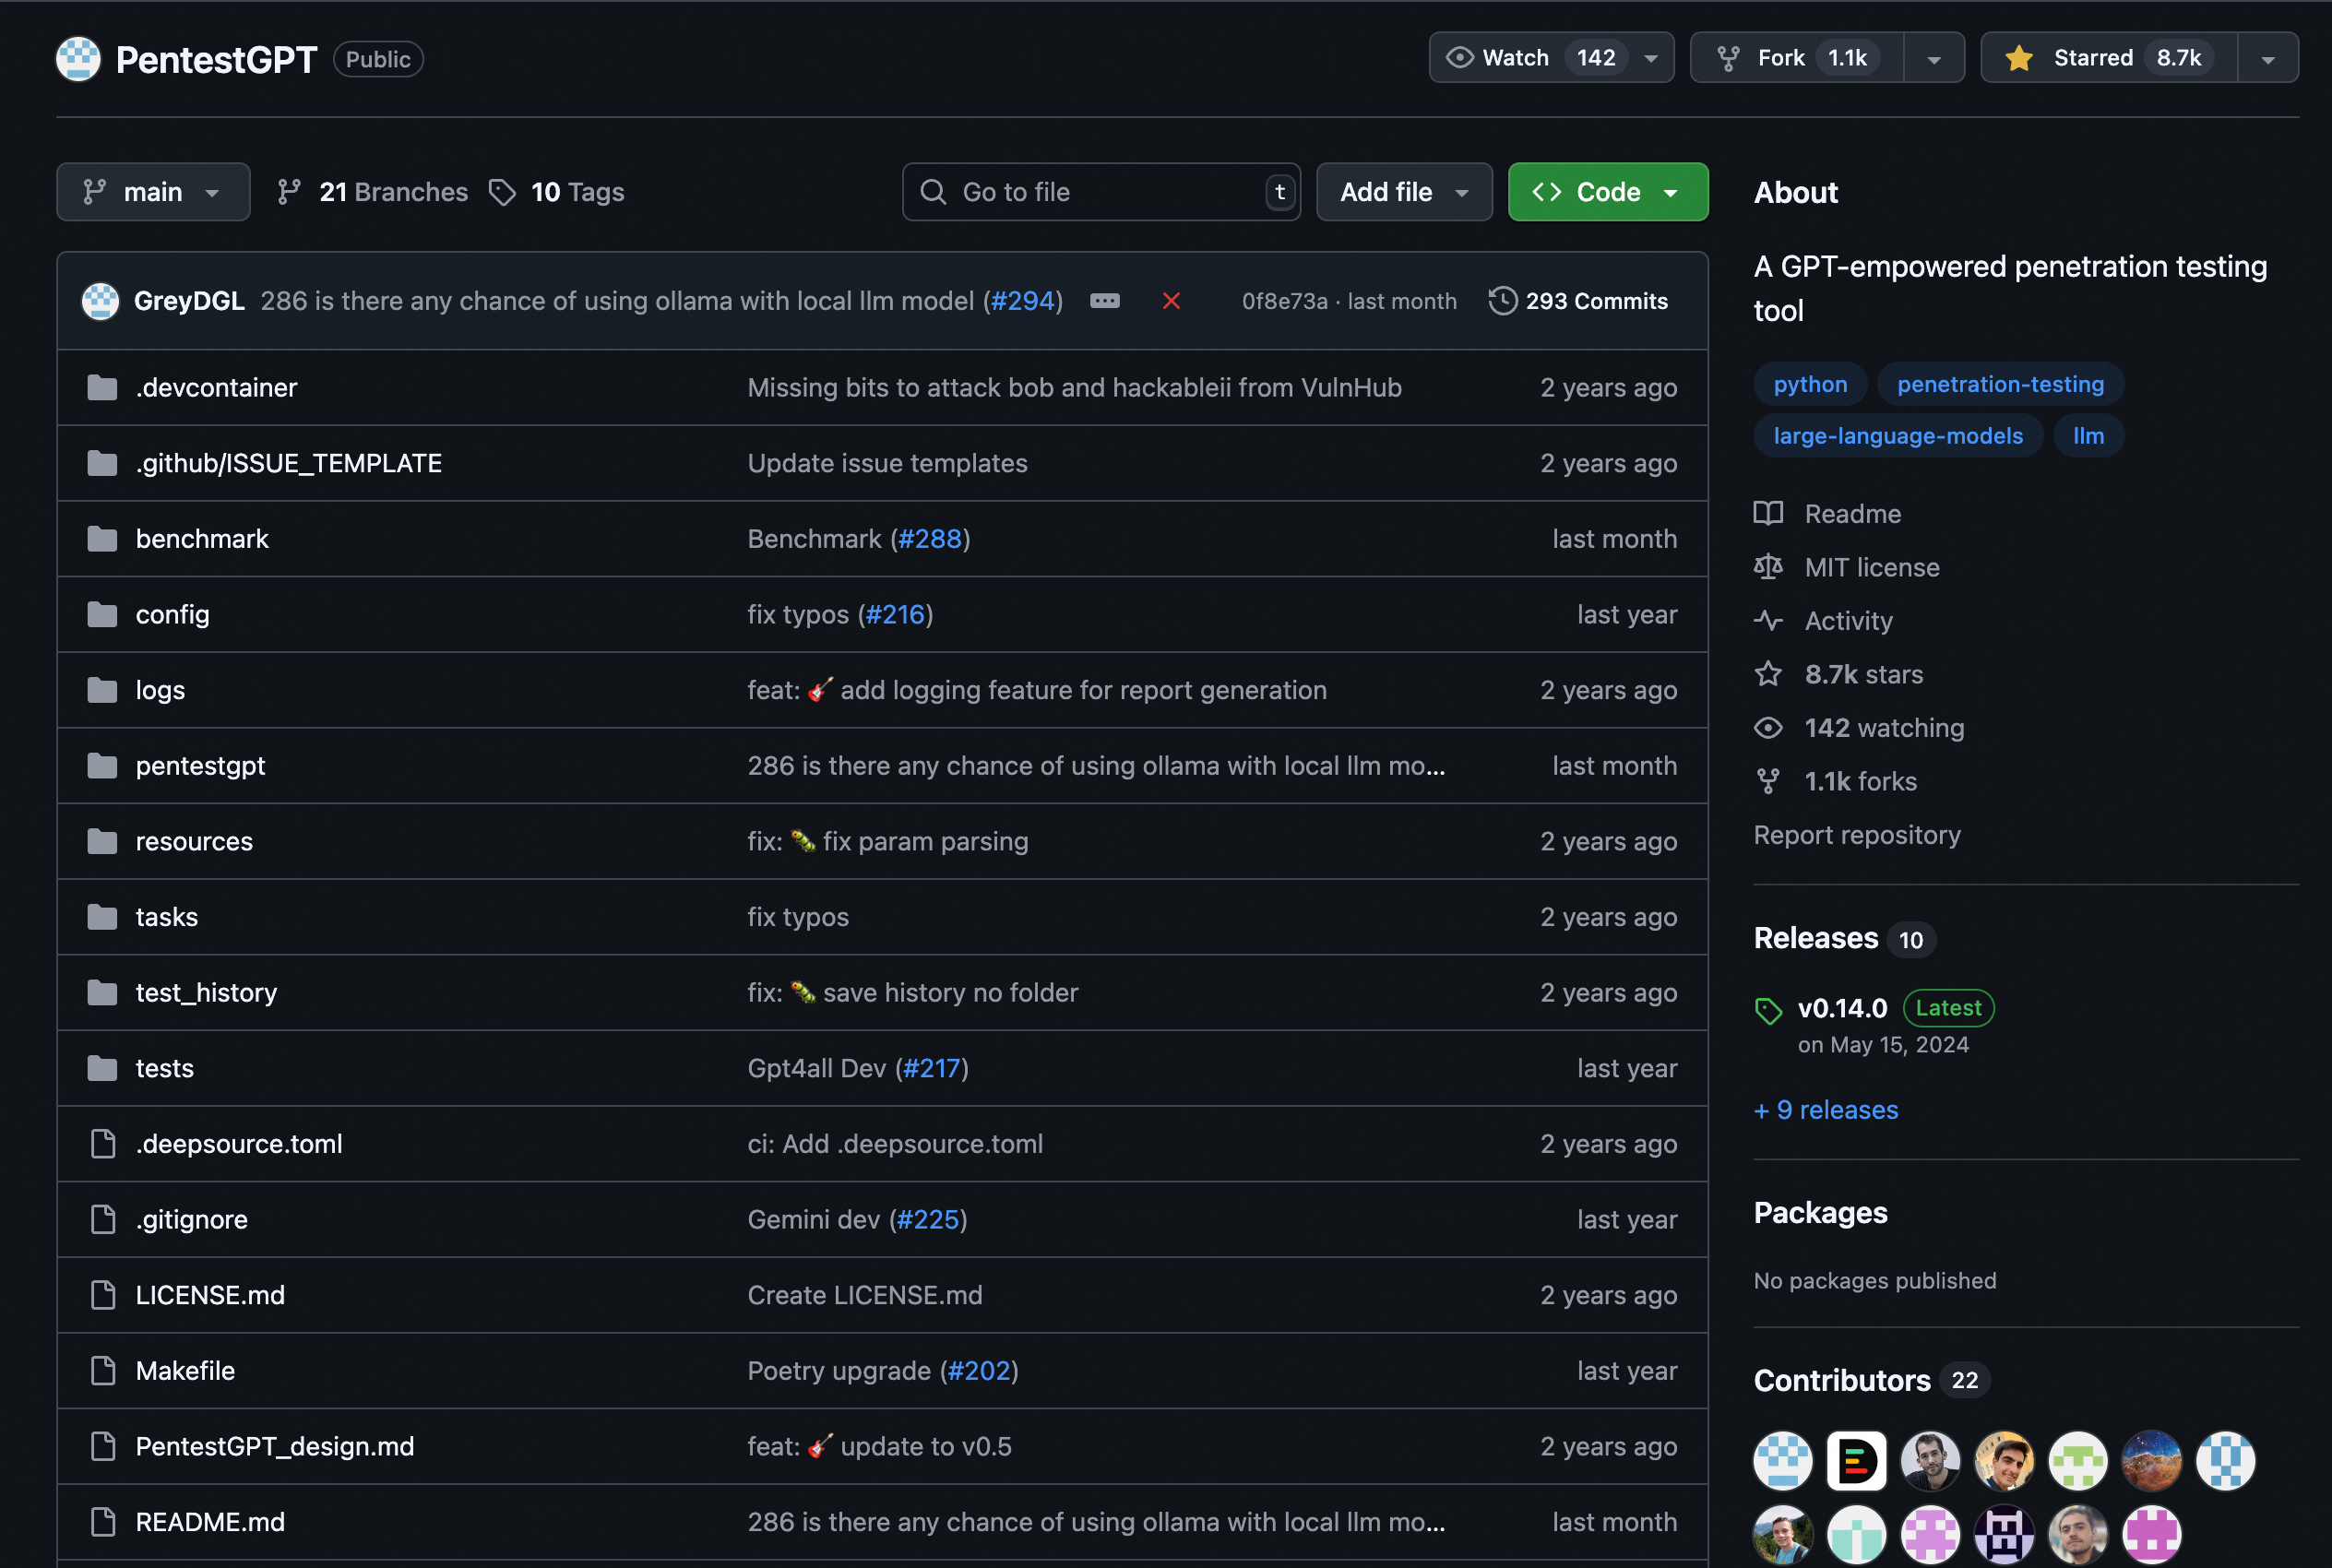This screenshot has height=1568, width=2332.
Task: Open the README.md file
Action: click(210, 1522)
